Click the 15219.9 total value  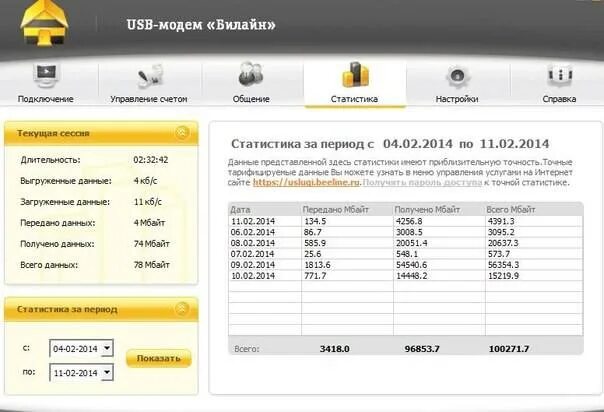503,276
